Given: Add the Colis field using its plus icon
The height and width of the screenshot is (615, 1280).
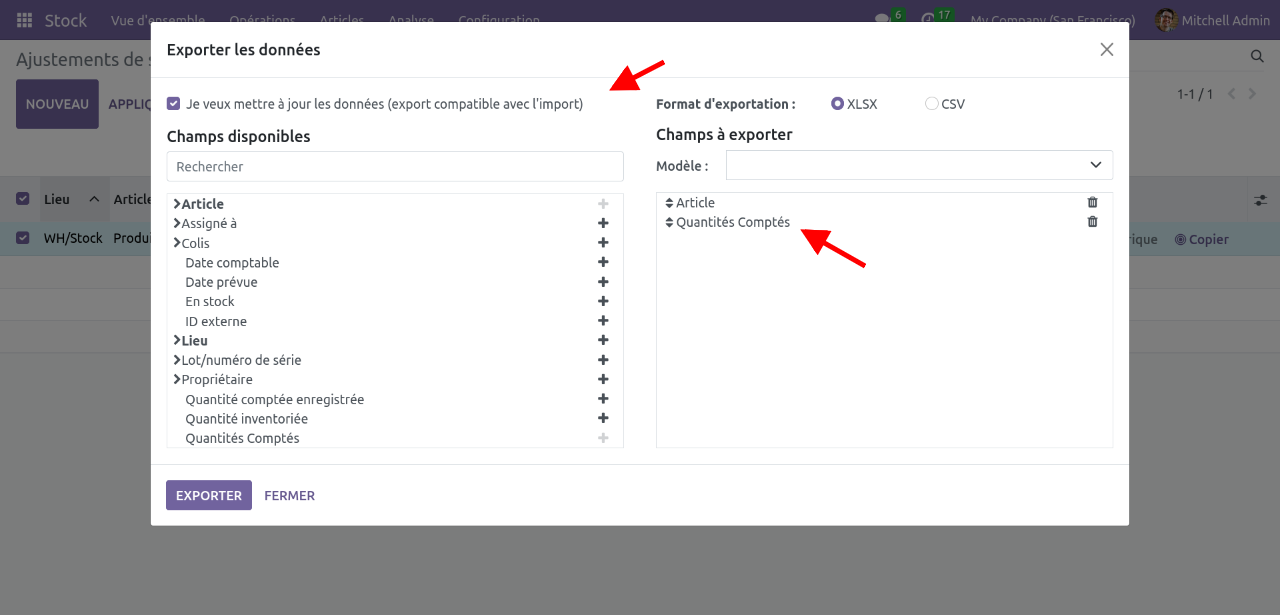Looking at the screenshot, I should point(603,243).
